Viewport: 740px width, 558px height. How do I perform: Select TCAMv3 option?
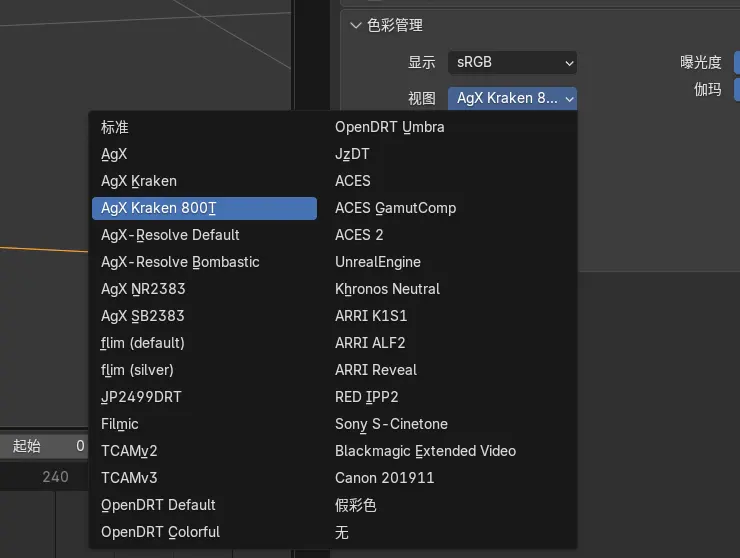coord(204,478)
